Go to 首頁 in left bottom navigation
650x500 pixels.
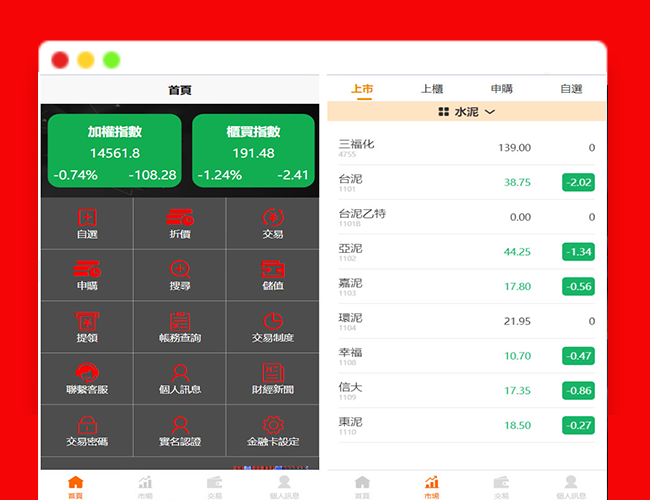point(75,487)
